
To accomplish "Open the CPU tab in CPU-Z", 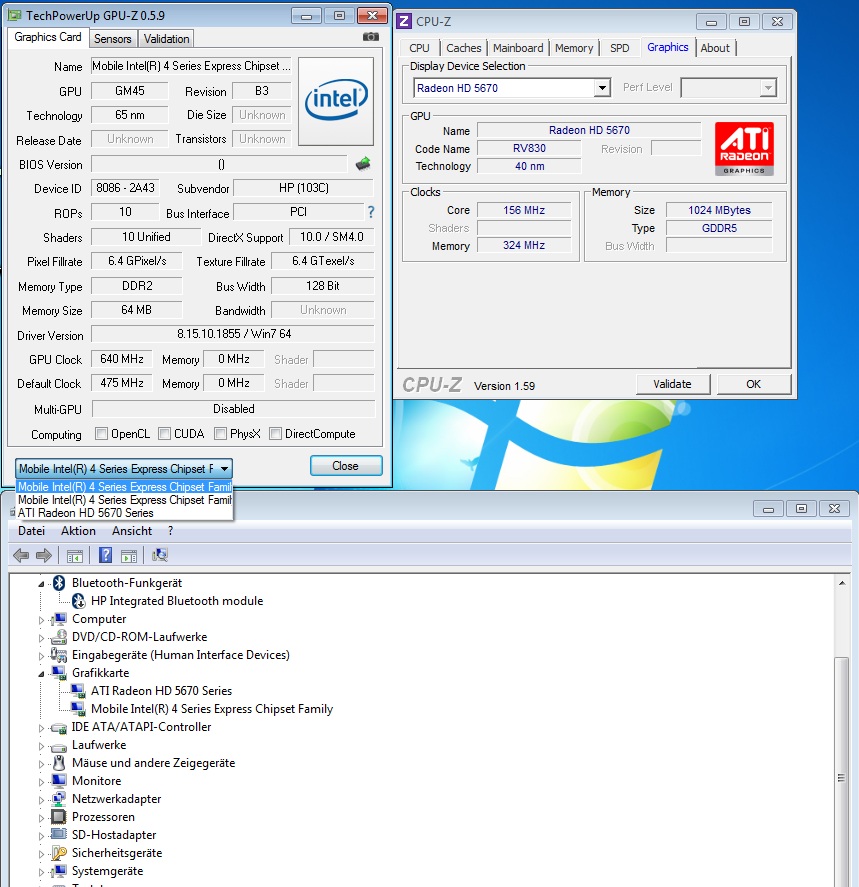I will [x=419, y=48].
